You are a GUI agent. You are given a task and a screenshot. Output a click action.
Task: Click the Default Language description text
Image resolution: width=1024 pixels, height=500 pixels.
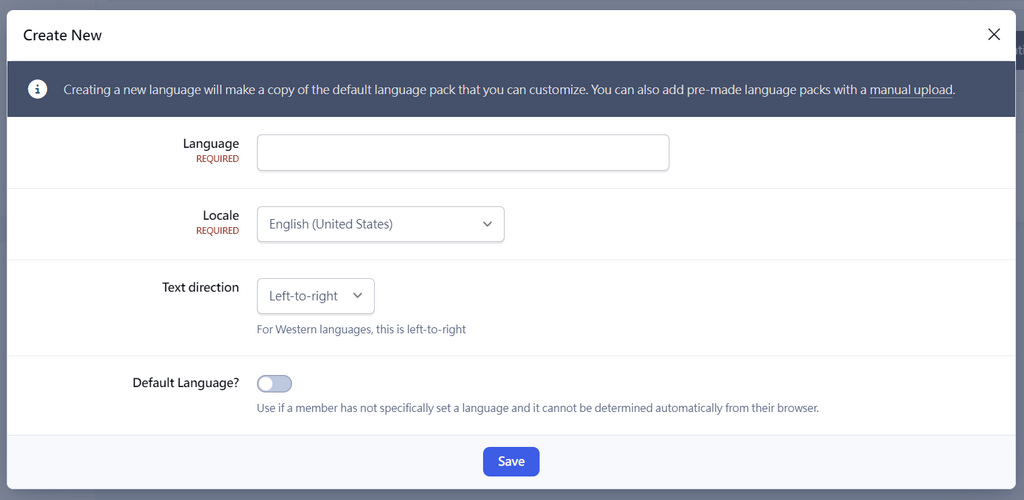(537, 409)
